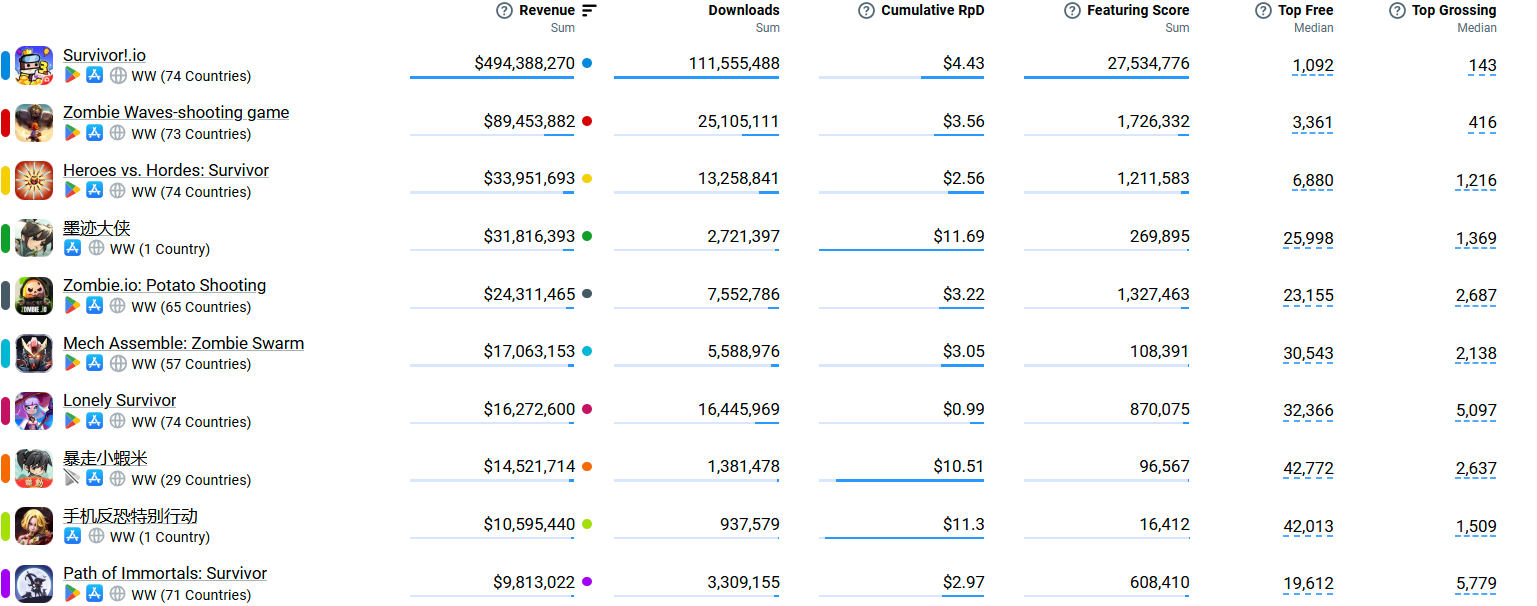Click Top Free value 42,772
The width and height of the screenshot is (1537, 606).
[1309, 468]
